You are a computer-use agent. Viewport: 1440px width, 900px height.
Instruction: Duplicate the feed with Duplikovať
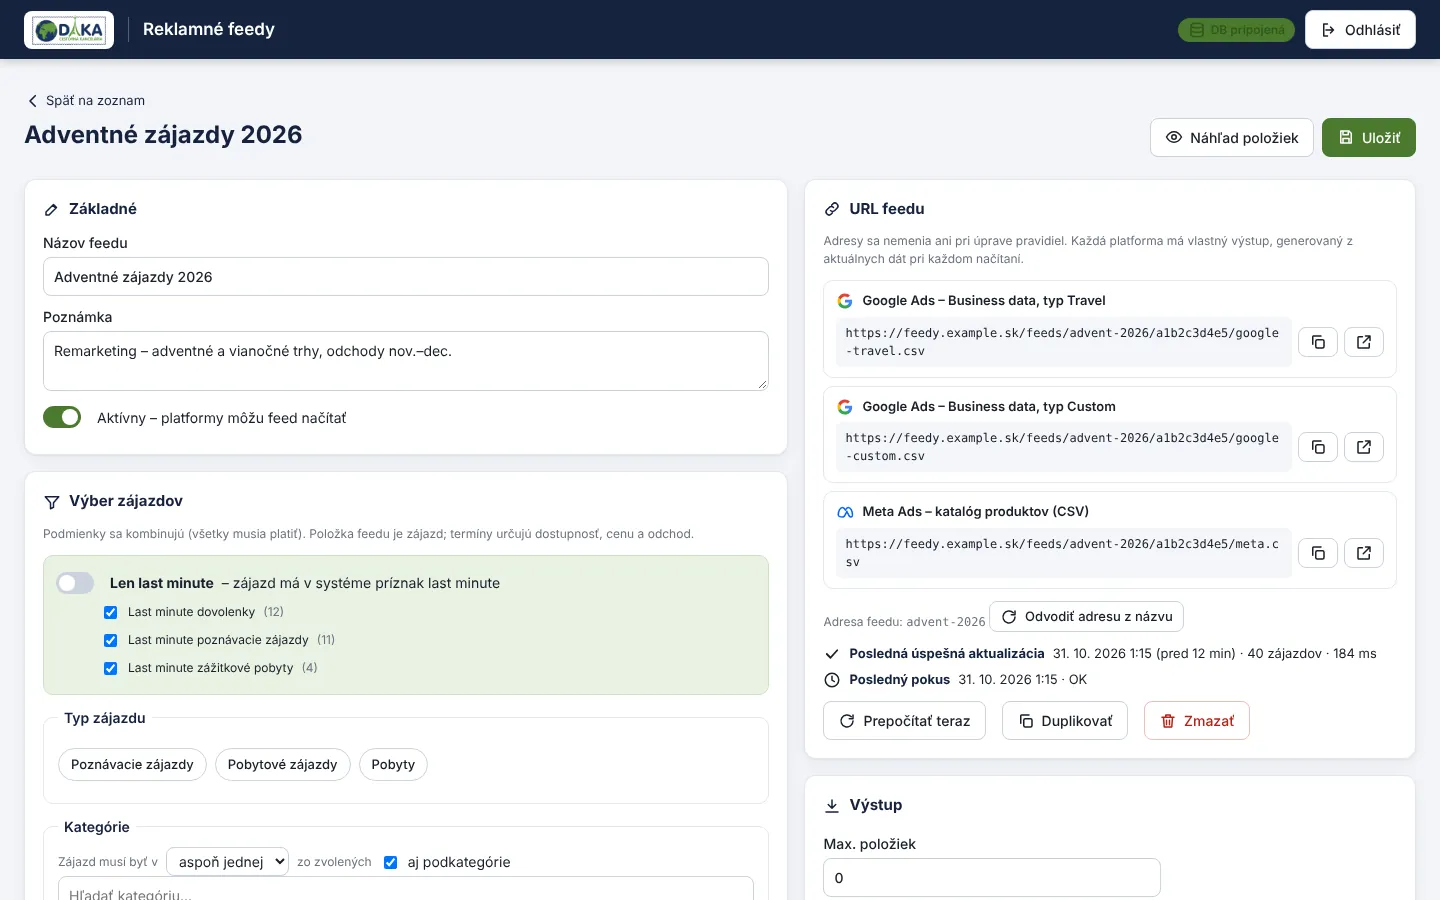1065,721
